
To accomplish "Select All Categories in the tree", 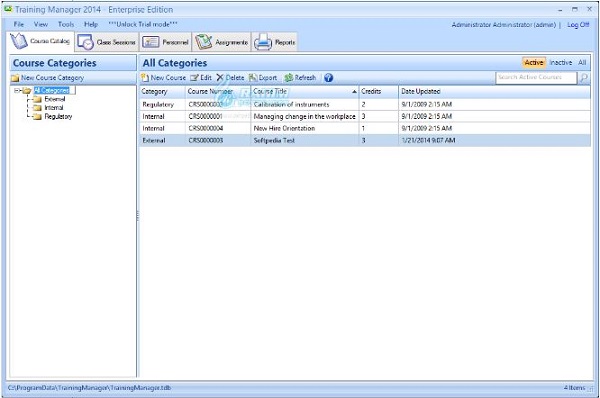I will tap(52, 91).
